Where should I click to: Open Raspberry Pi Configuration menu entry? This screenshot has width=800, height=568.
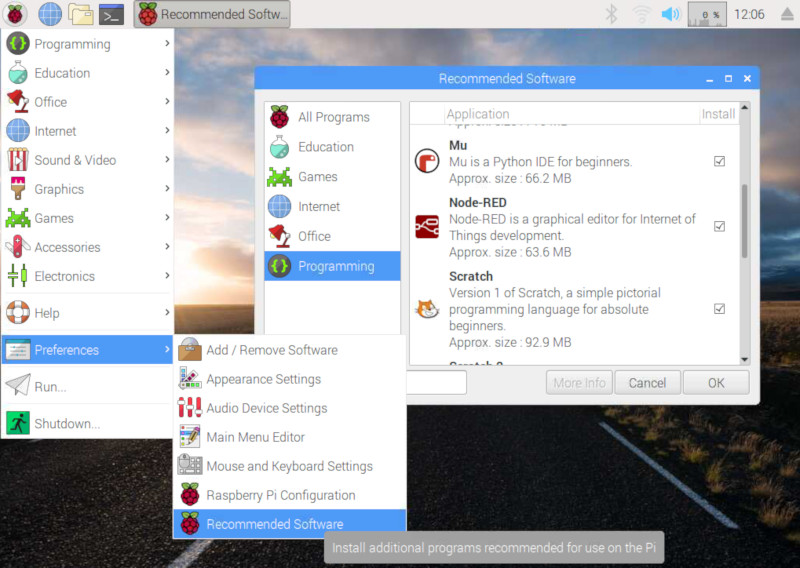290,495
